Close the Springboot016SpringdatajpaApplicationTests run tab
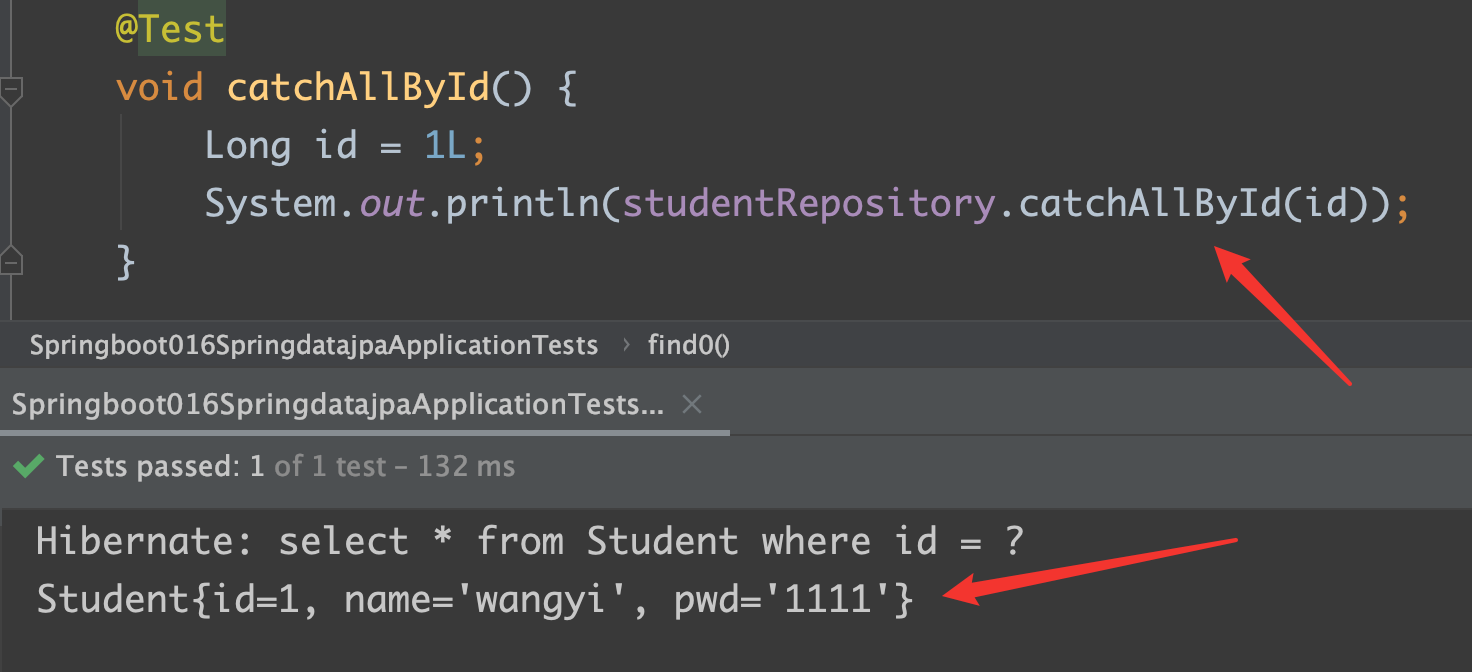The height and width of the screenshot is (672, 1472). point(691,405)
